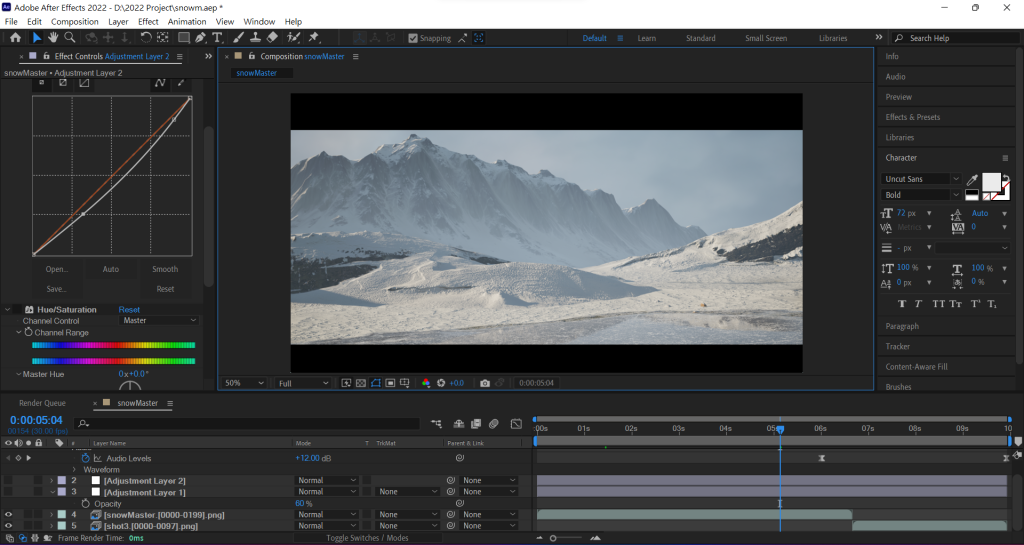The width and height of the screenshot is (1024, 545).
Task: Pick the Pen tool
Action: pos(200,38)
